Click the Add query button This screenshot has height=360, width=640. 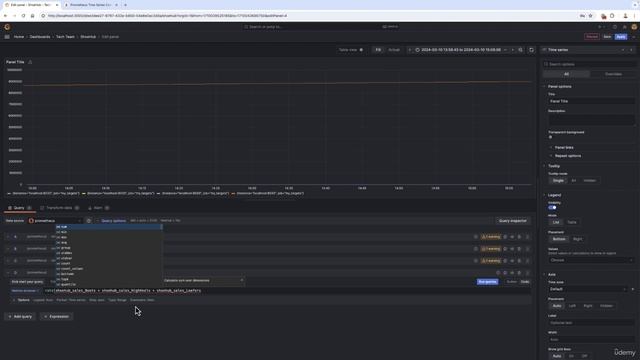pyautogui.click(x=20, y=317)
